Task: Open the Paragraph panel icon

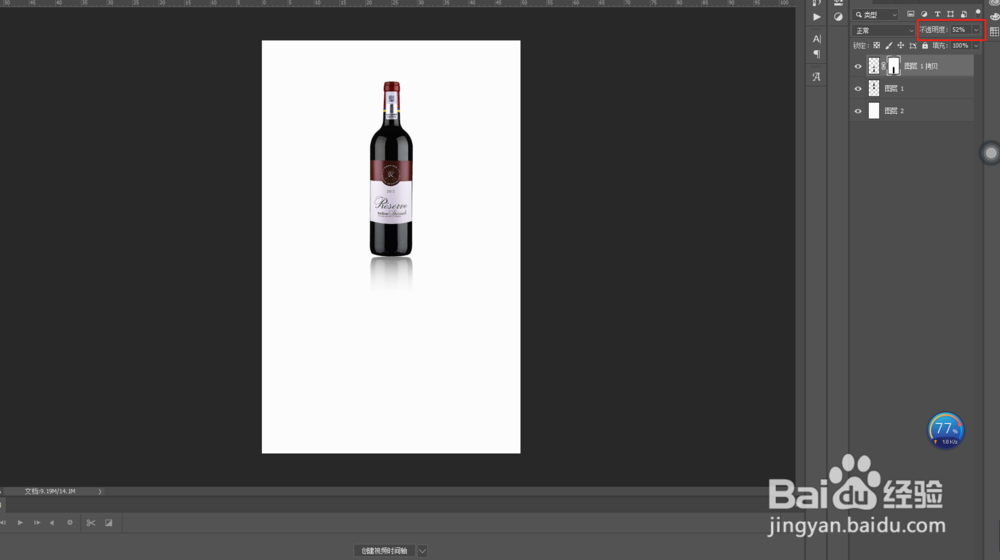Action: pyautogui.click(x=817, y=54)
